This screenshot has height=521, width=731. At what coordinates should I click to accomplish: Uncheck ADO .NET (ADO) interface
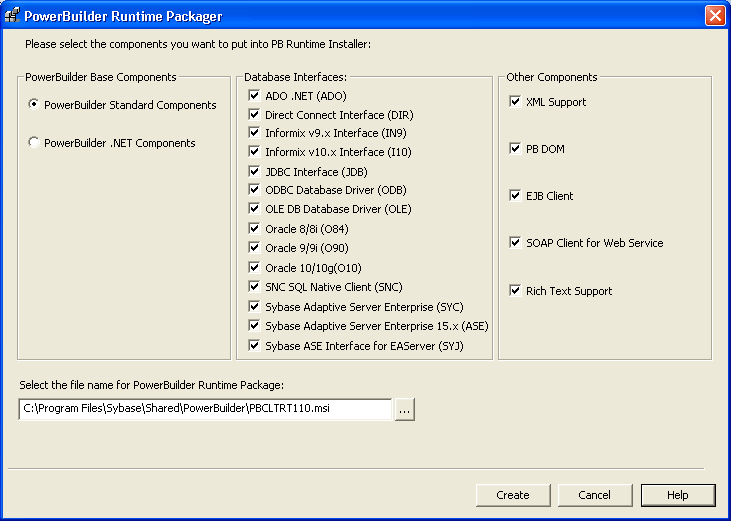click(254, 96)
